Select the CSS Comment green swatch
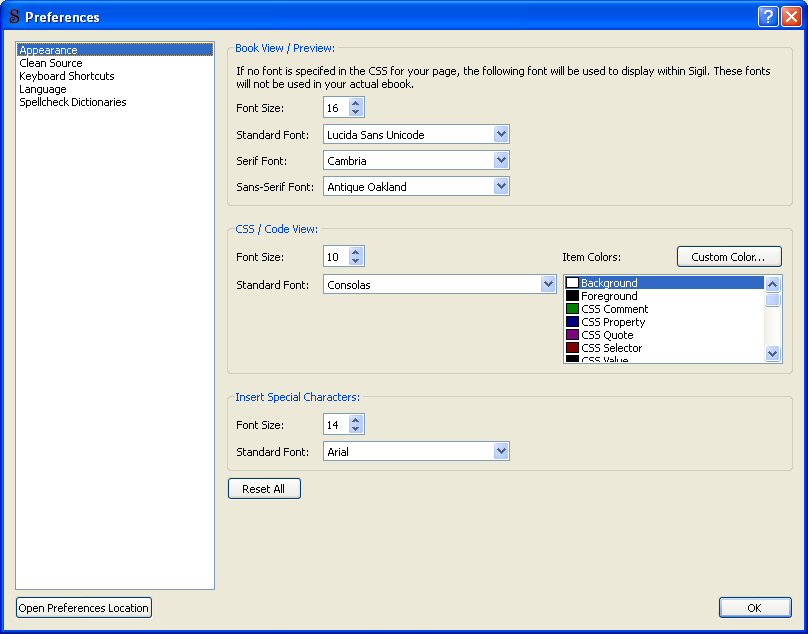Screen dimensions: 808x634 [573, 309]
